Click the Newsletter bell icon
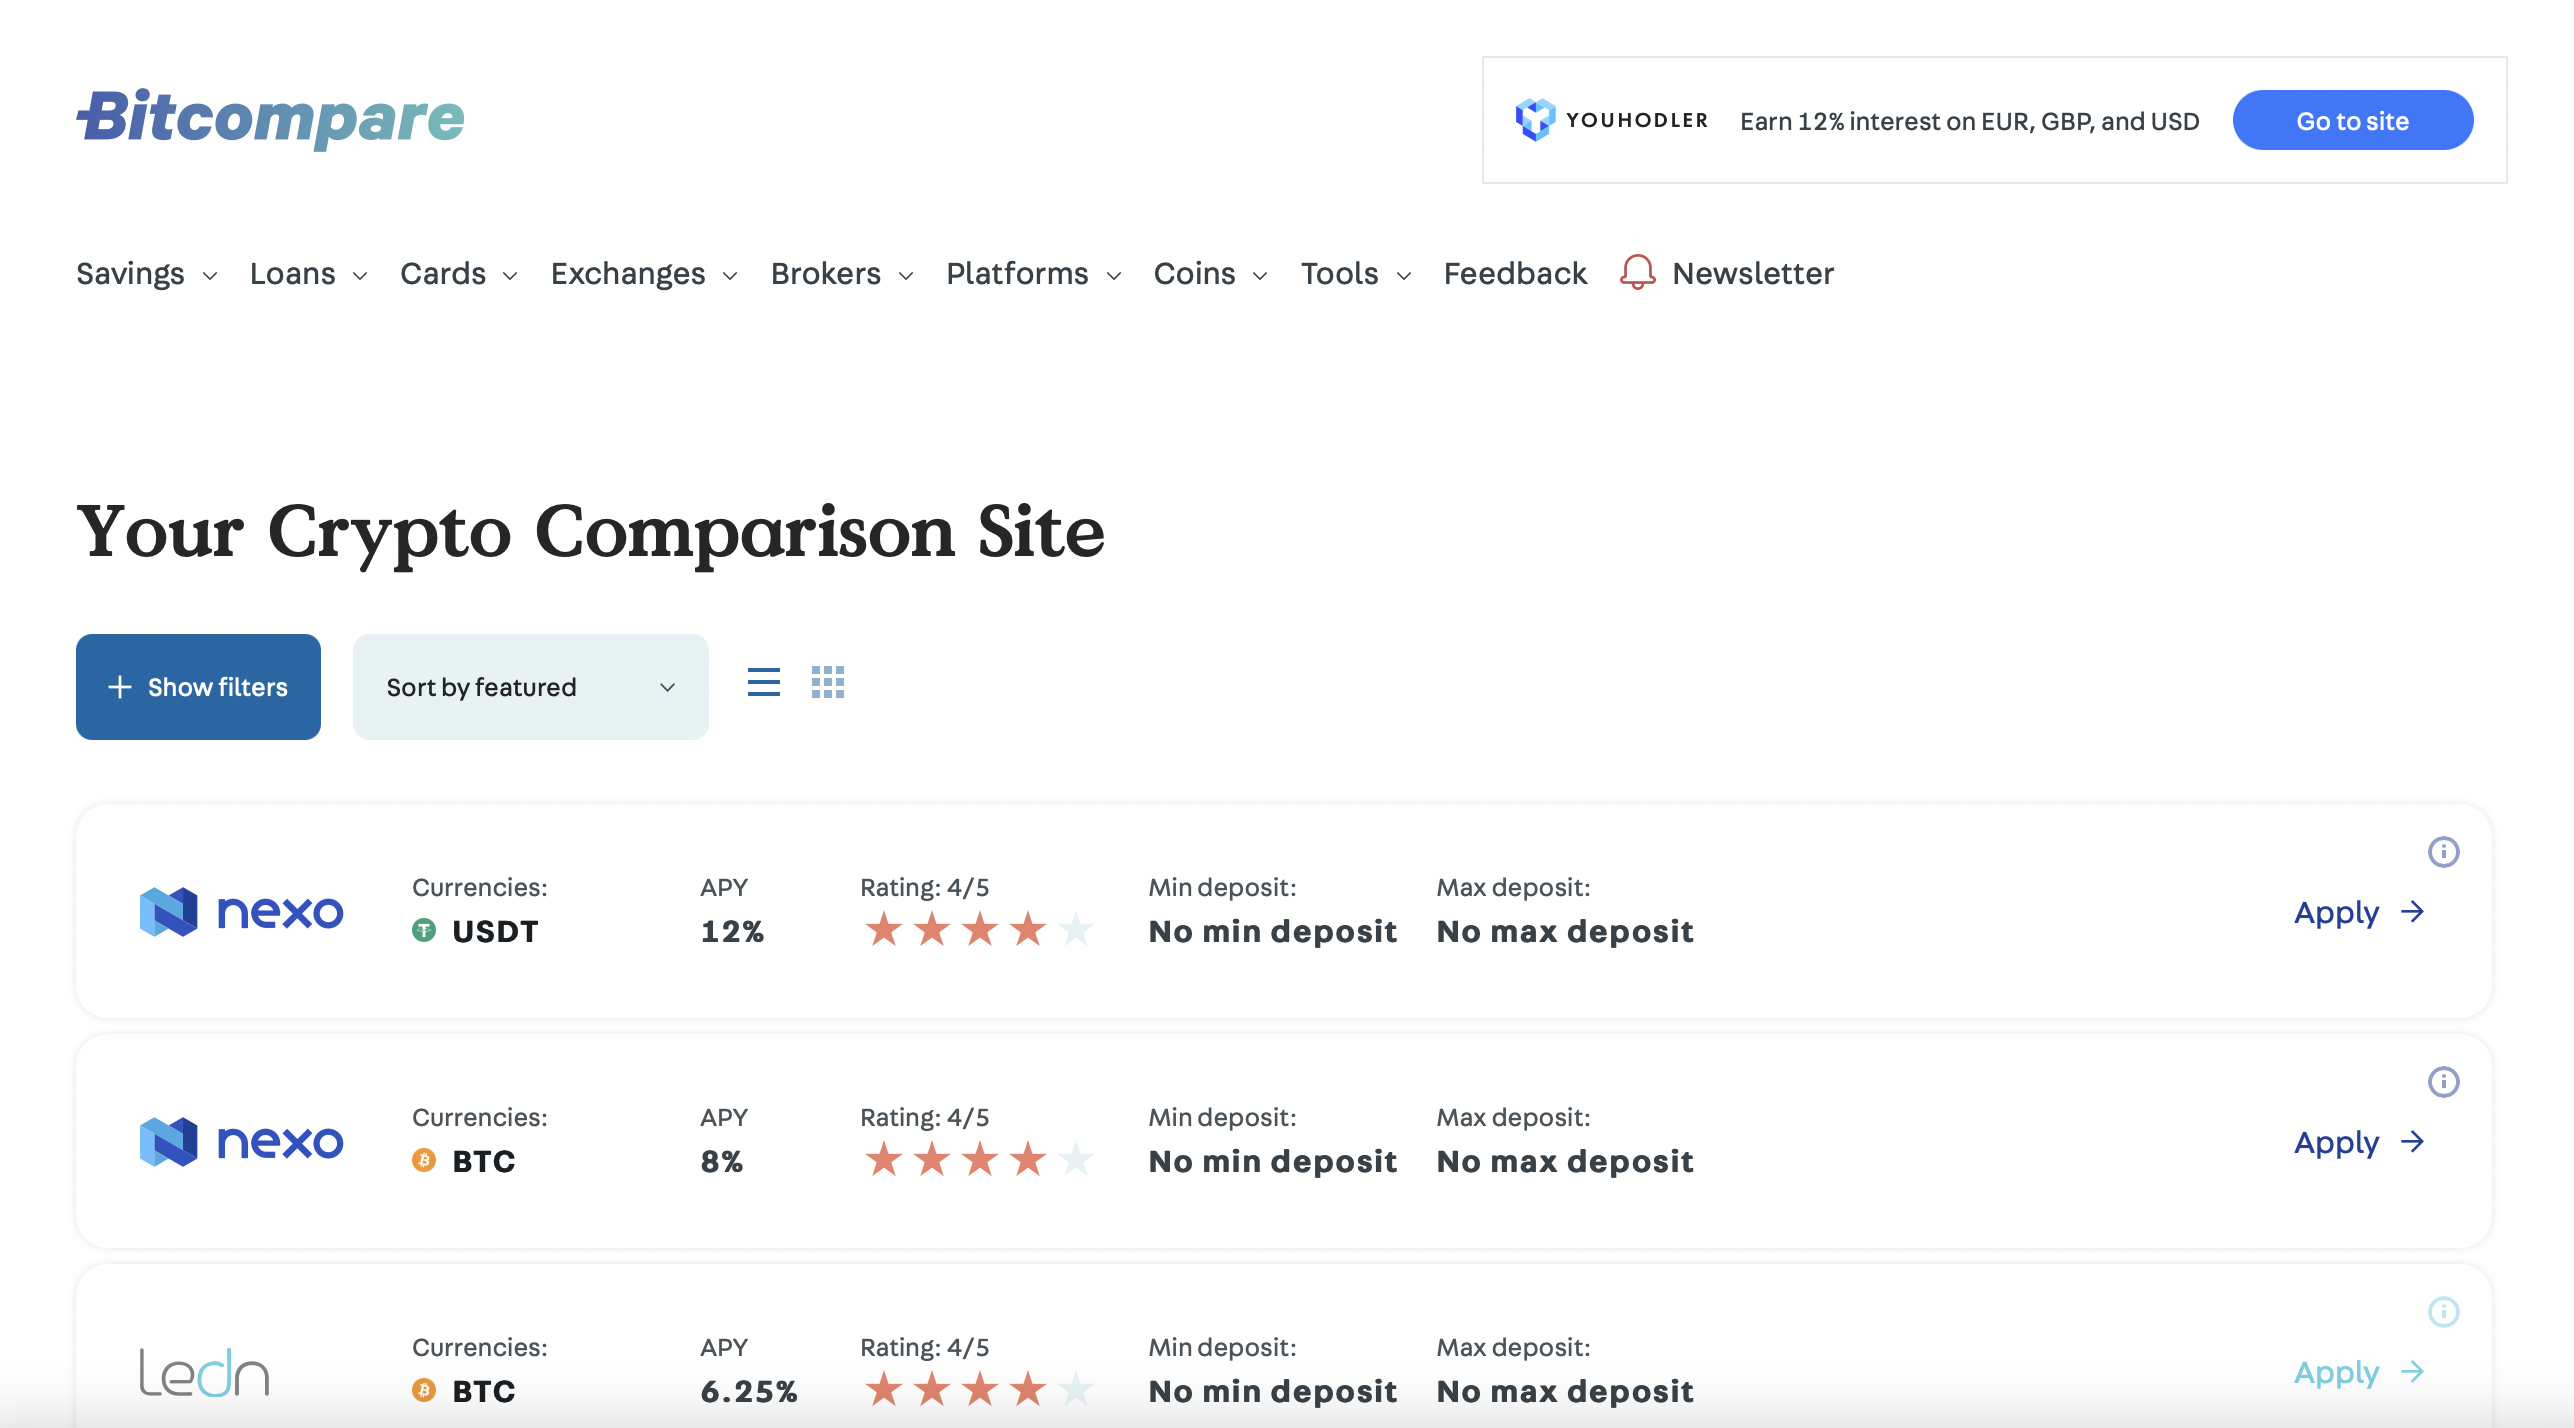Viewport: 2574px width, 1428px height. tap(1637, 272)
